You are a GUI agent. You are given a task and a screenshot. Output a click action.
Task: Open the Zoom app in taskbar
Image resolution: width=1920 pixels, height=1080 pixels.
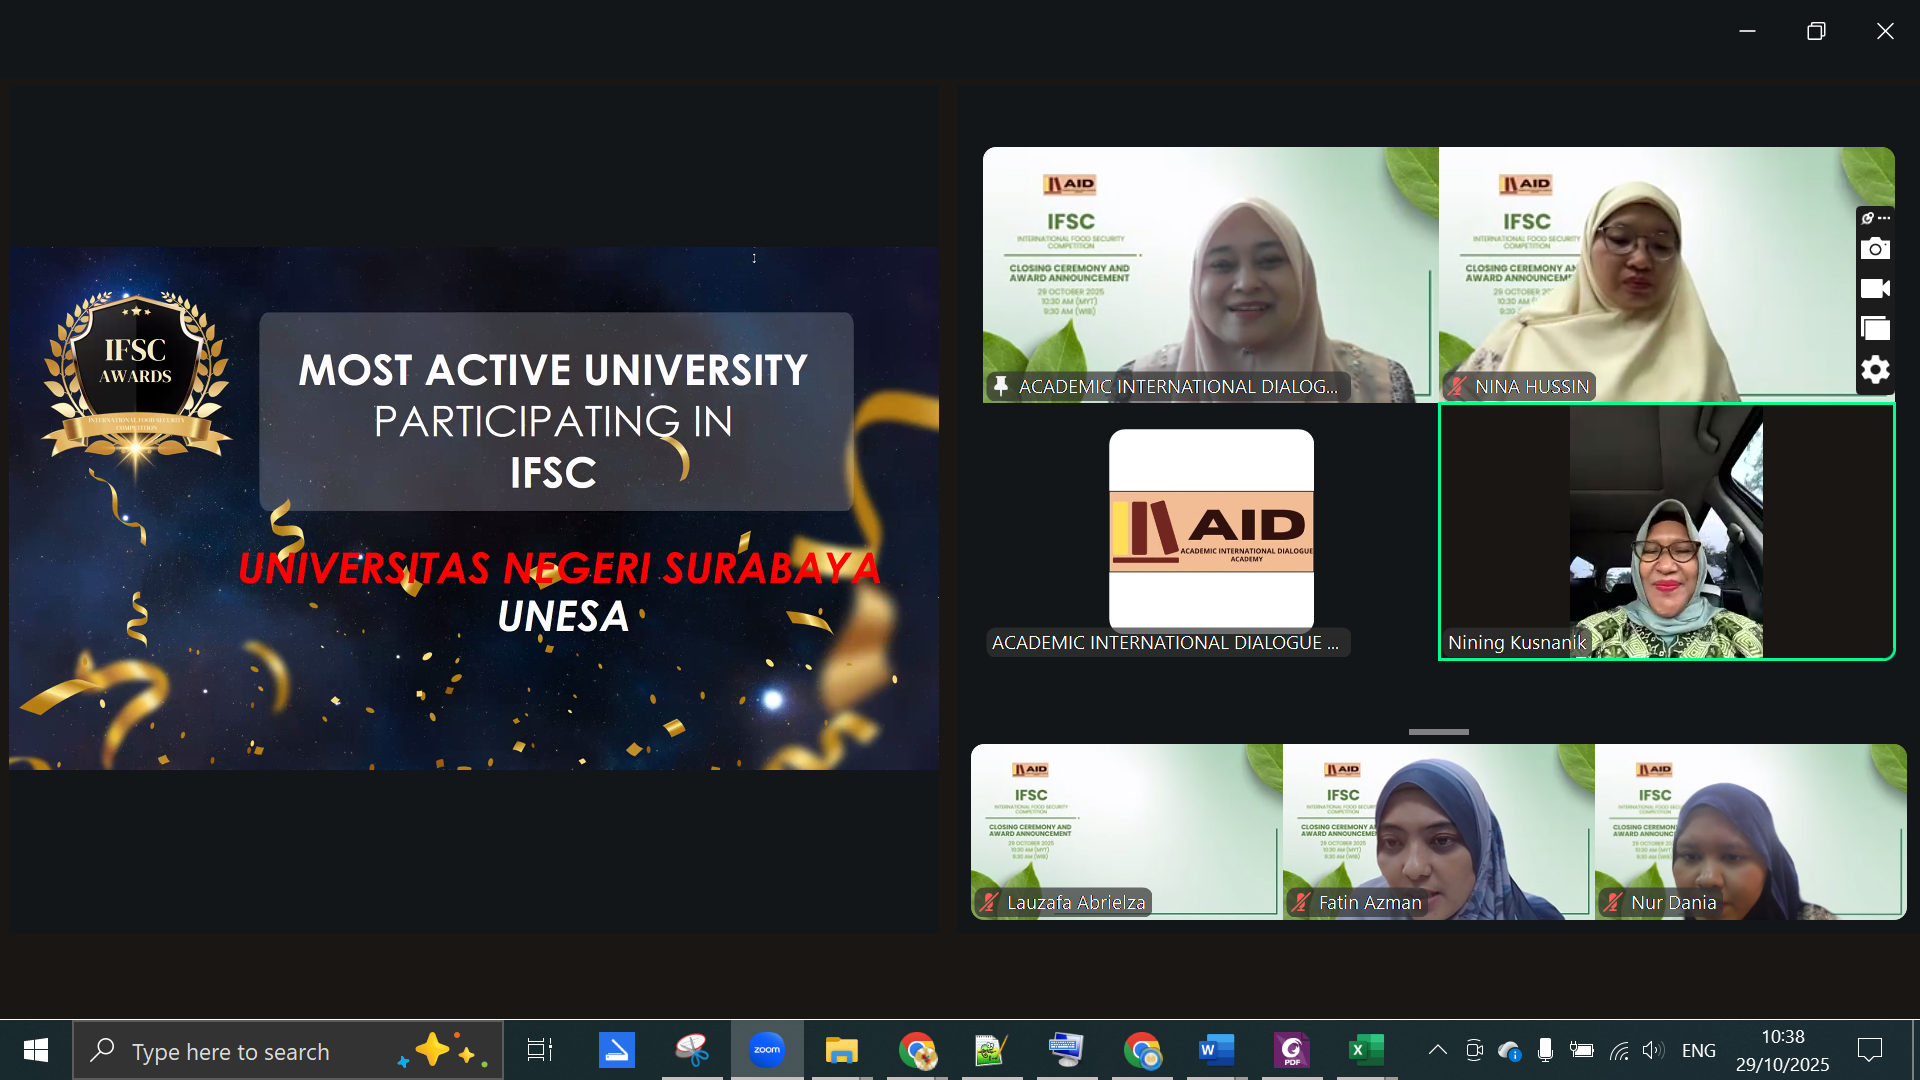point(767,1050)
